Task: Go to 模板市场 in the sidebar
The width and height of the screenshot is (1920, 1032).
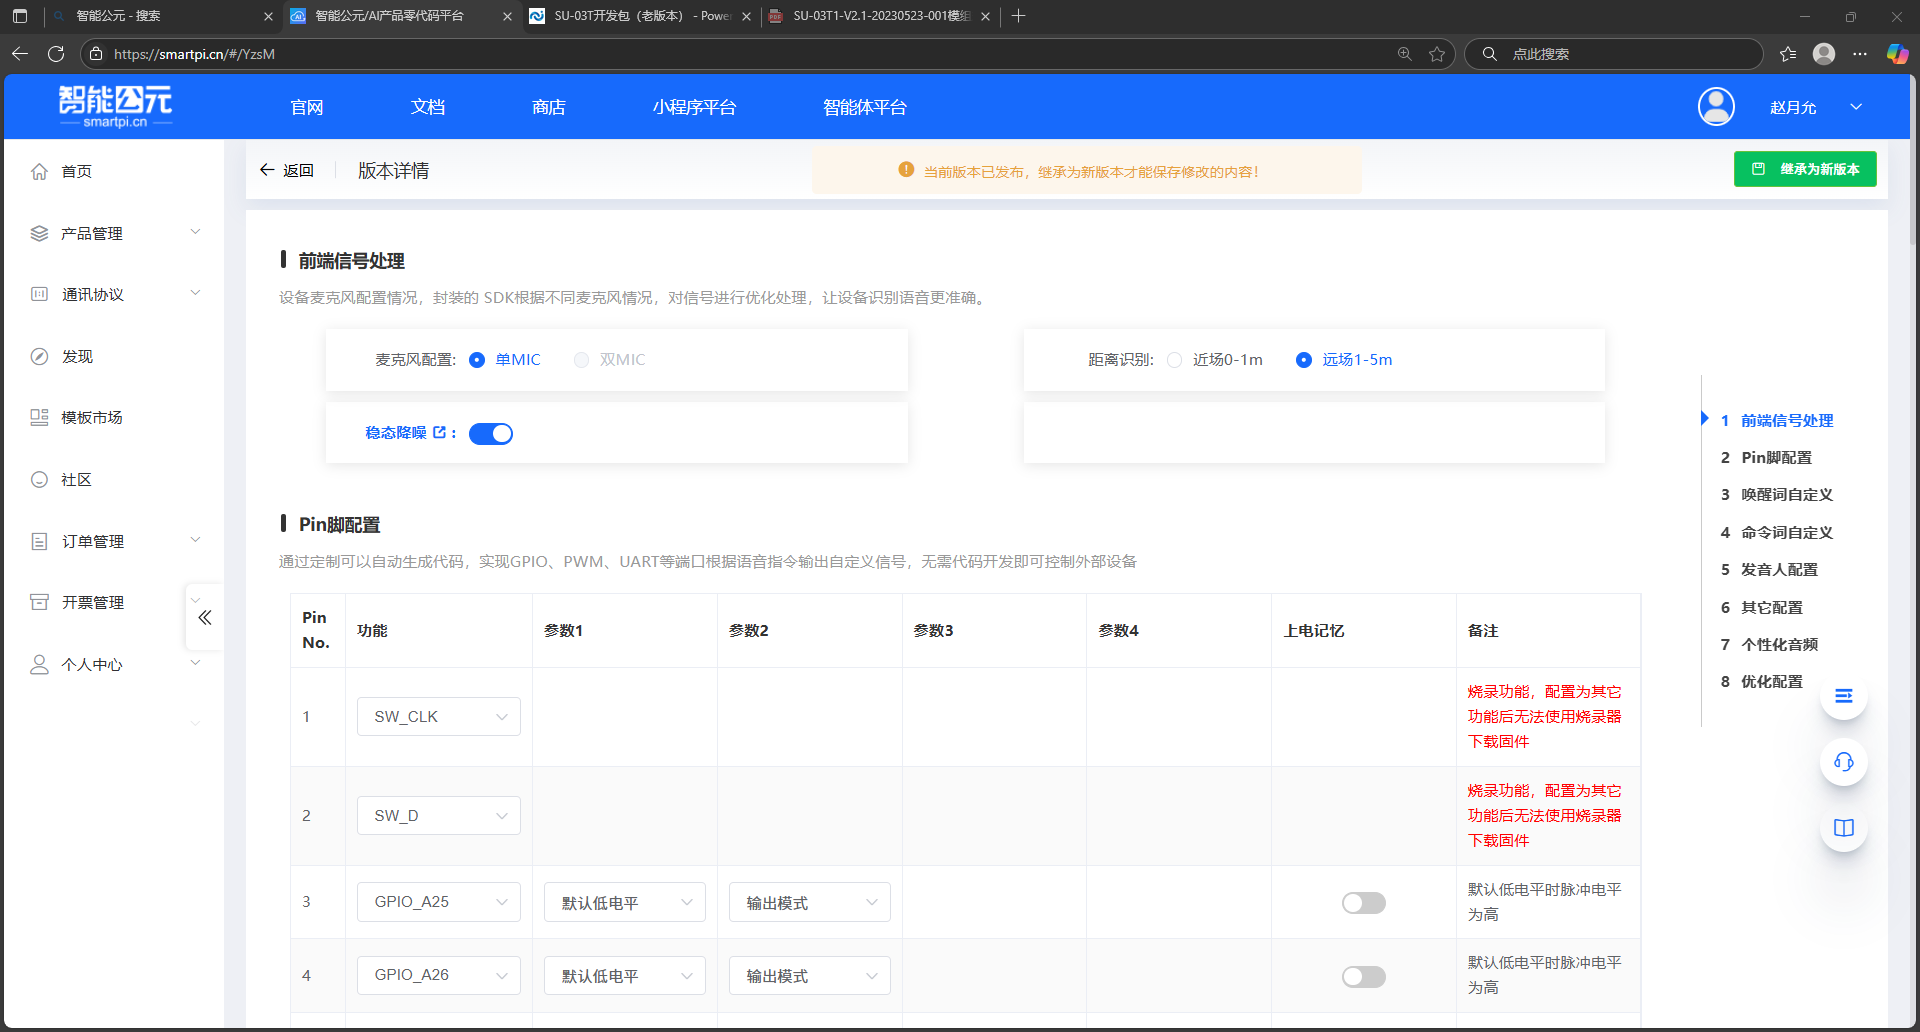Action: (x=92, y=418)
